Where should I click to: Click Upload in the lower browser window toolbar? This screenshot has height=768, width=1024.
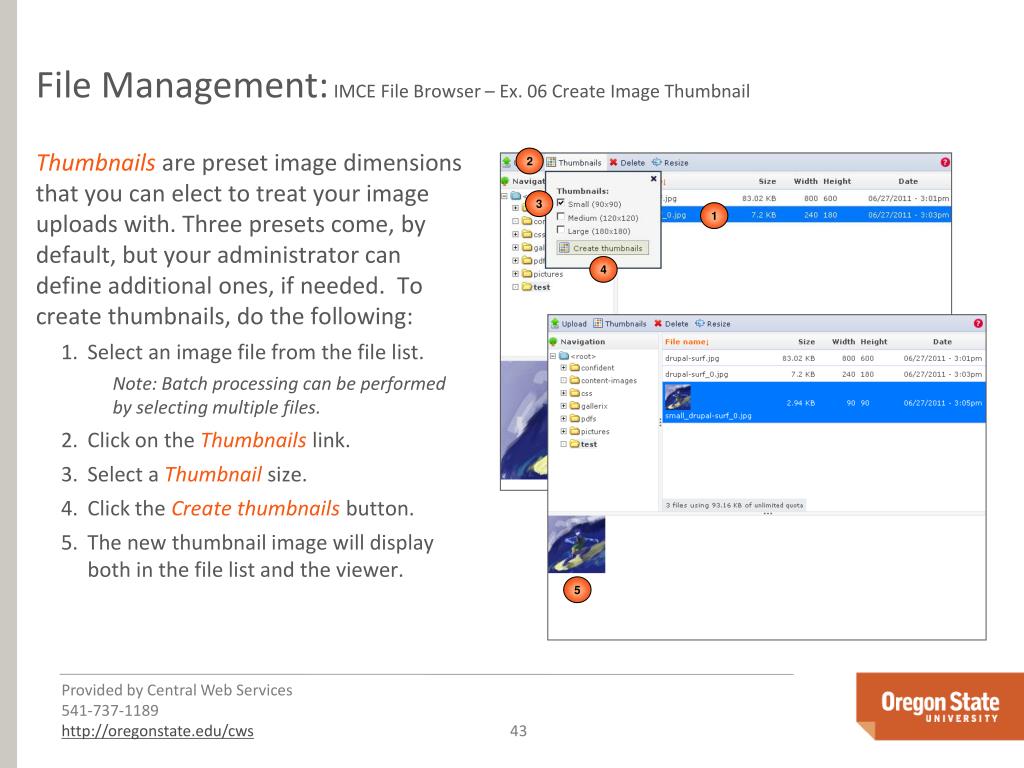pos(568,323)
